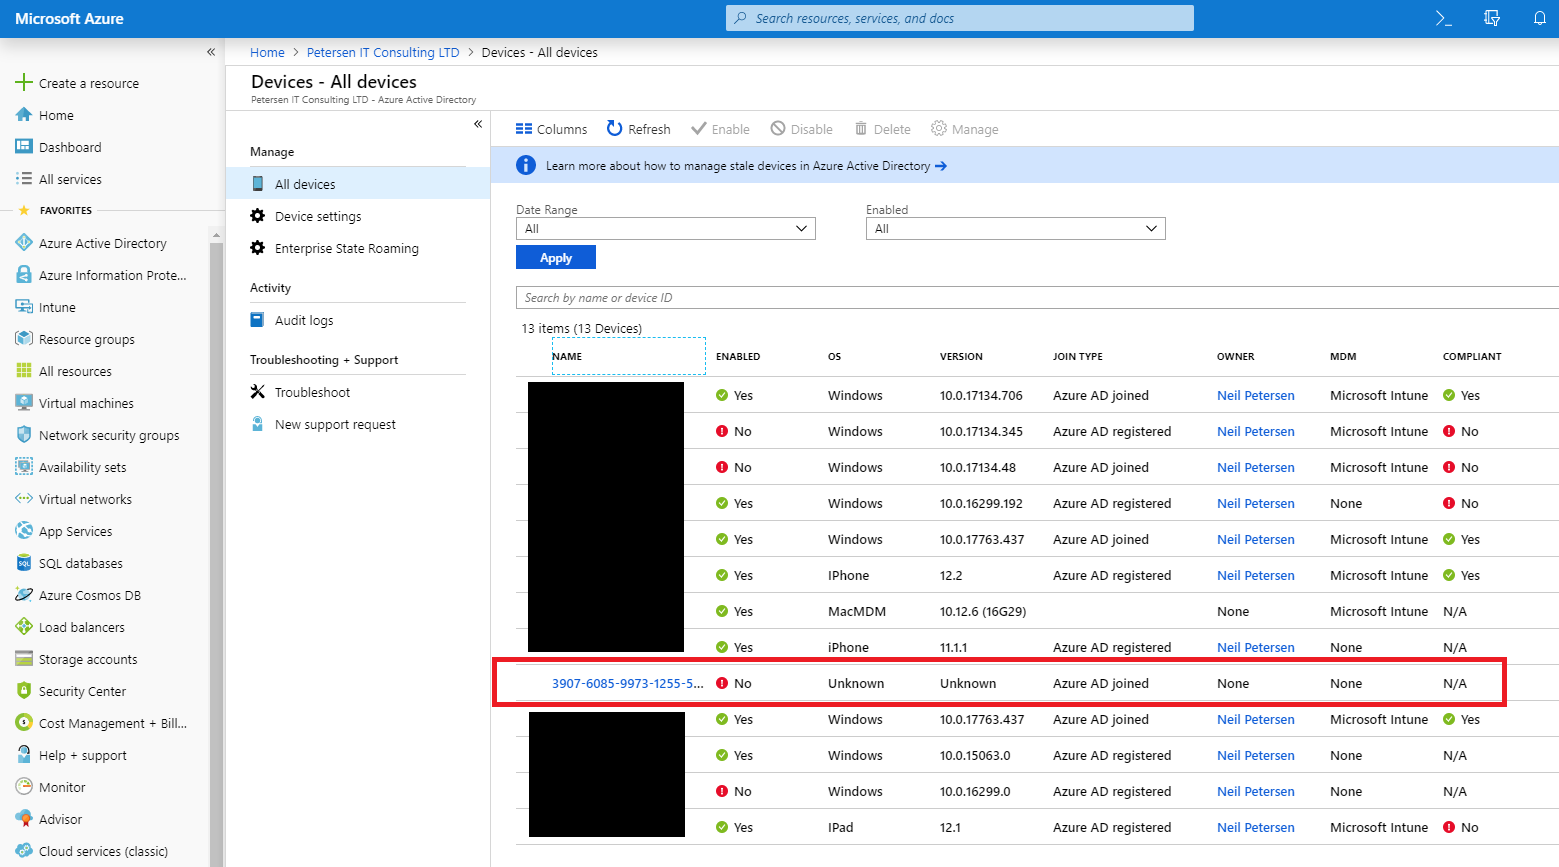This screenshot has width=1559, height=867.
Task: Sort by NAME column header
Action: point(567,356)
